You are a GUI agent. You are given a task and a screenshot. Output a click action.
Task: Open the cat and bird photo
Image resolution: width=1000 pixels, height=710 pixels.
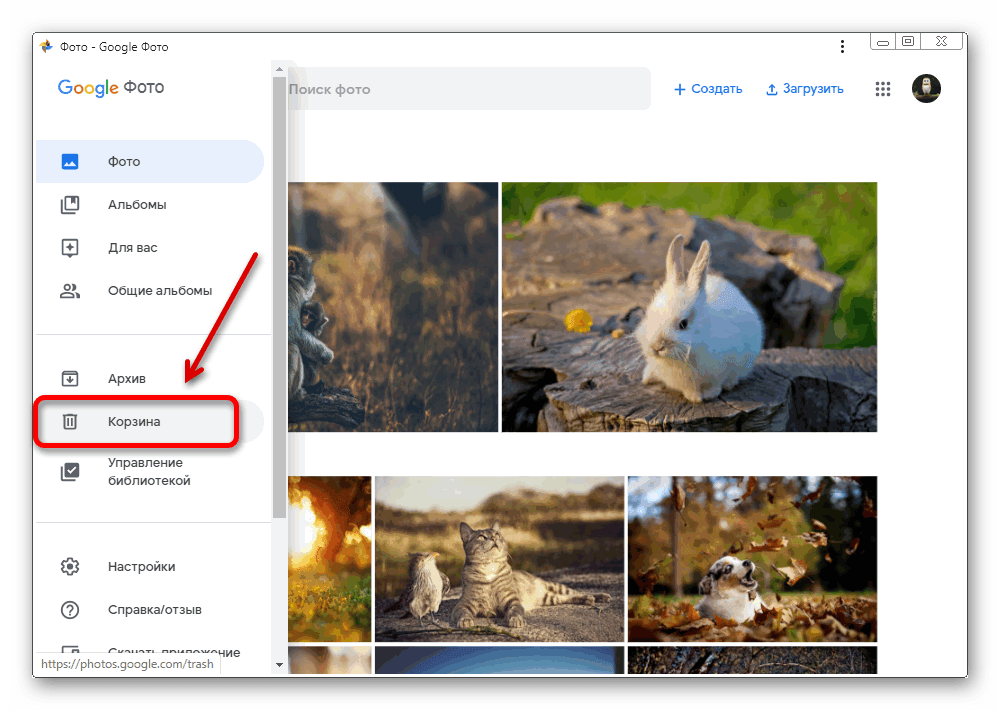499,558
